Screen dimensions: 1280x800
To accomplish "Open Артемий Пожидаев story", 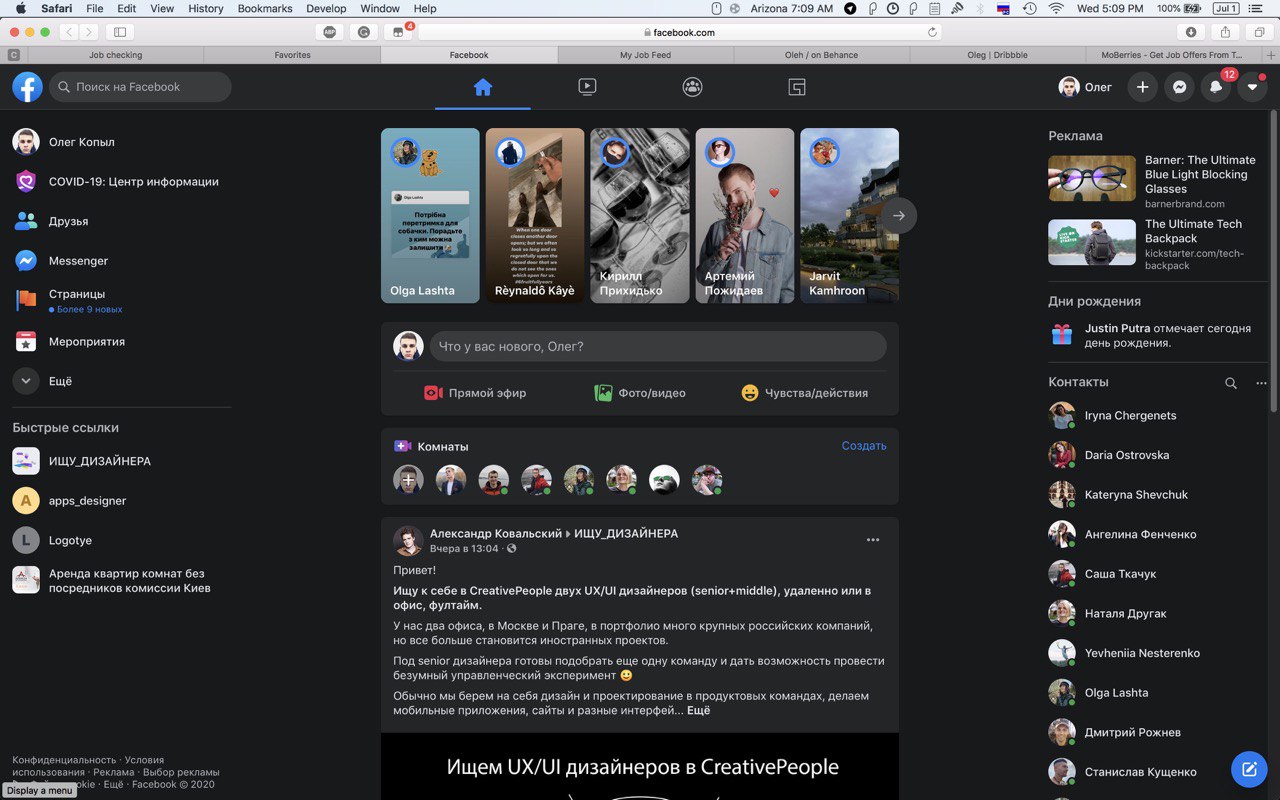I will pyautogui.click(x=745, y=215).
